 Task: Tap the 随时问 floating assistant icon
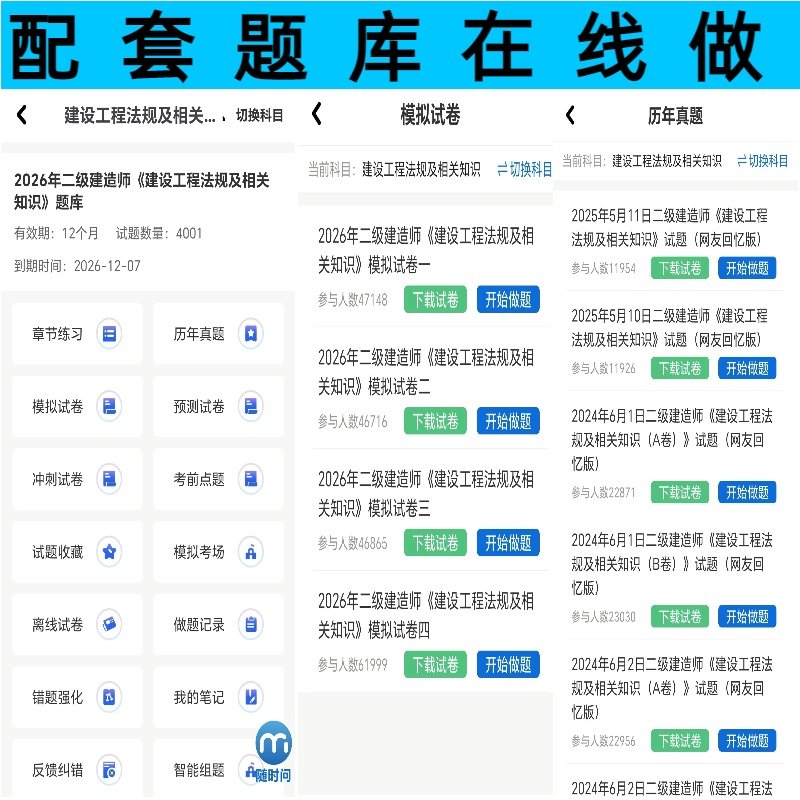tap(273, 752)
